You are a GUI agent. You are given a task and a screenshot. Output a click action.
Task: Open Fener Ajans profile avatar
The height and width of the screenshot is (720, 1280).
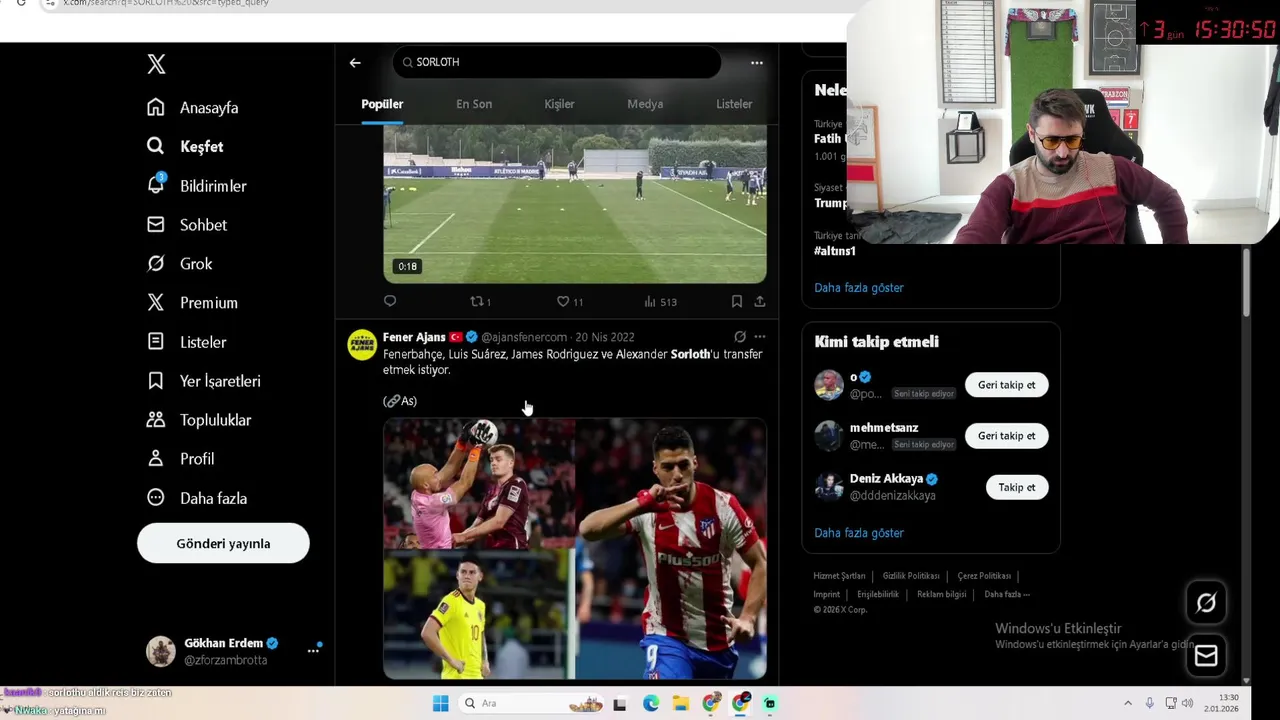pos(362,345)
